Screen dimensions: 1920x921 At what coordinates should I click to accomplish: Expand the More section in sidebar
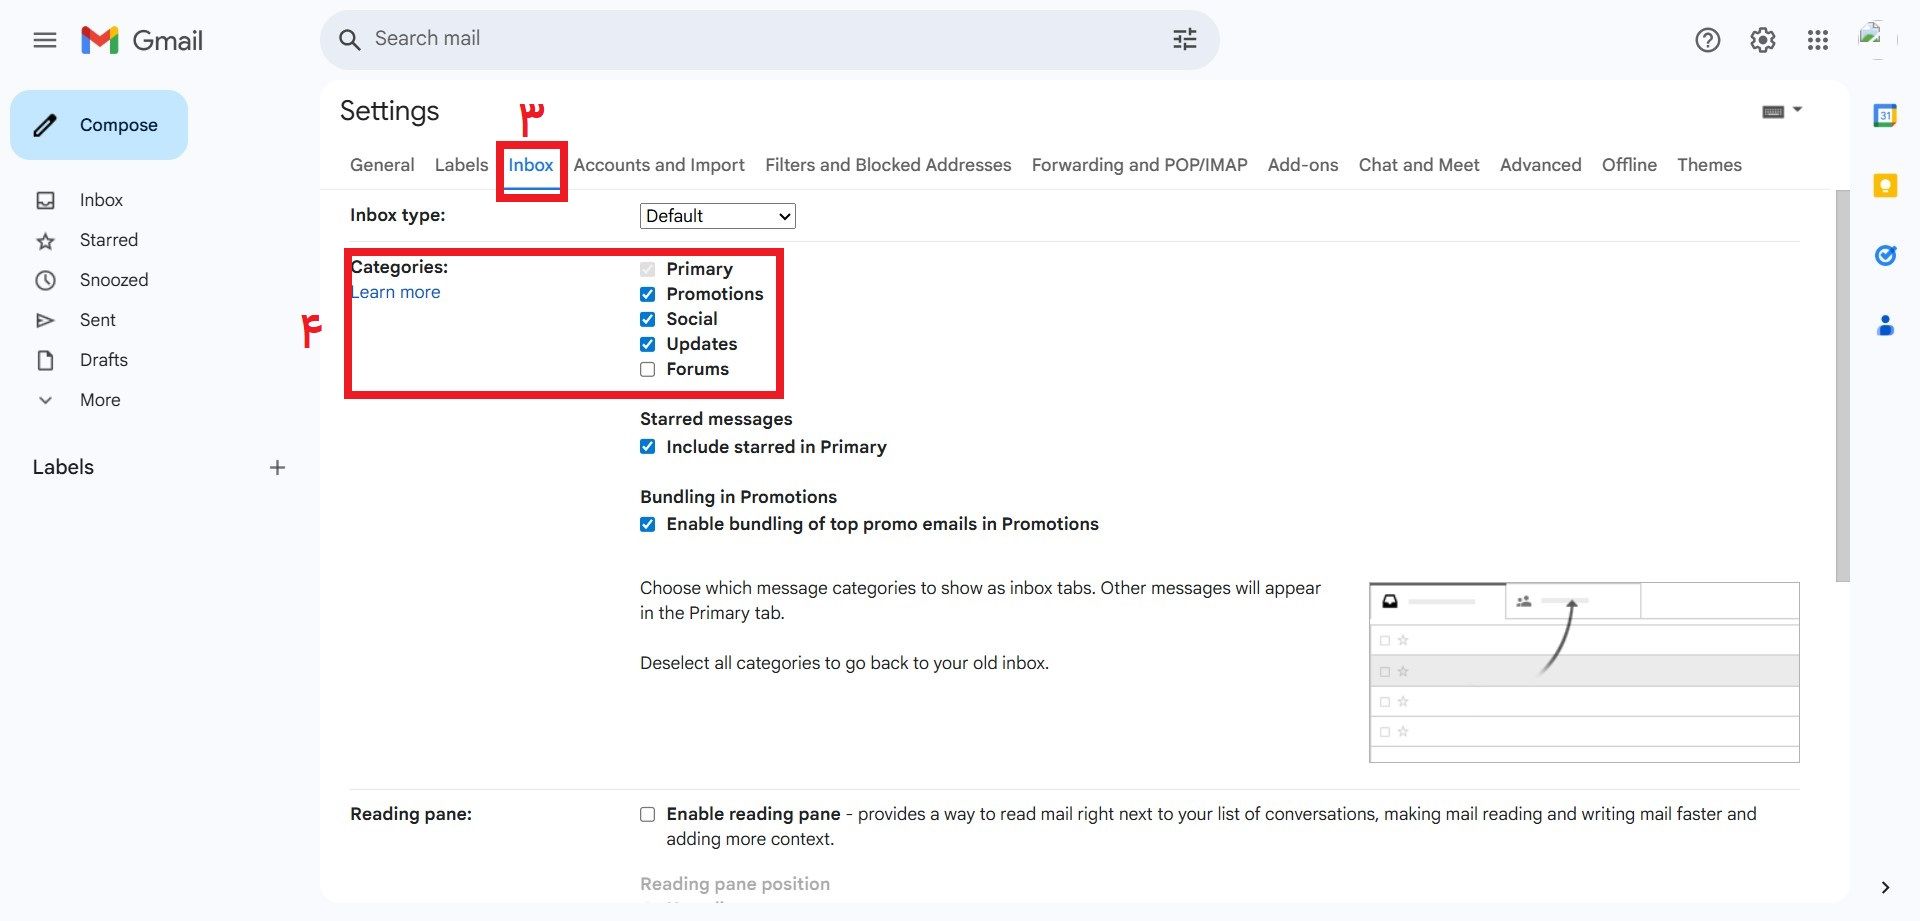tap(99, 400)
